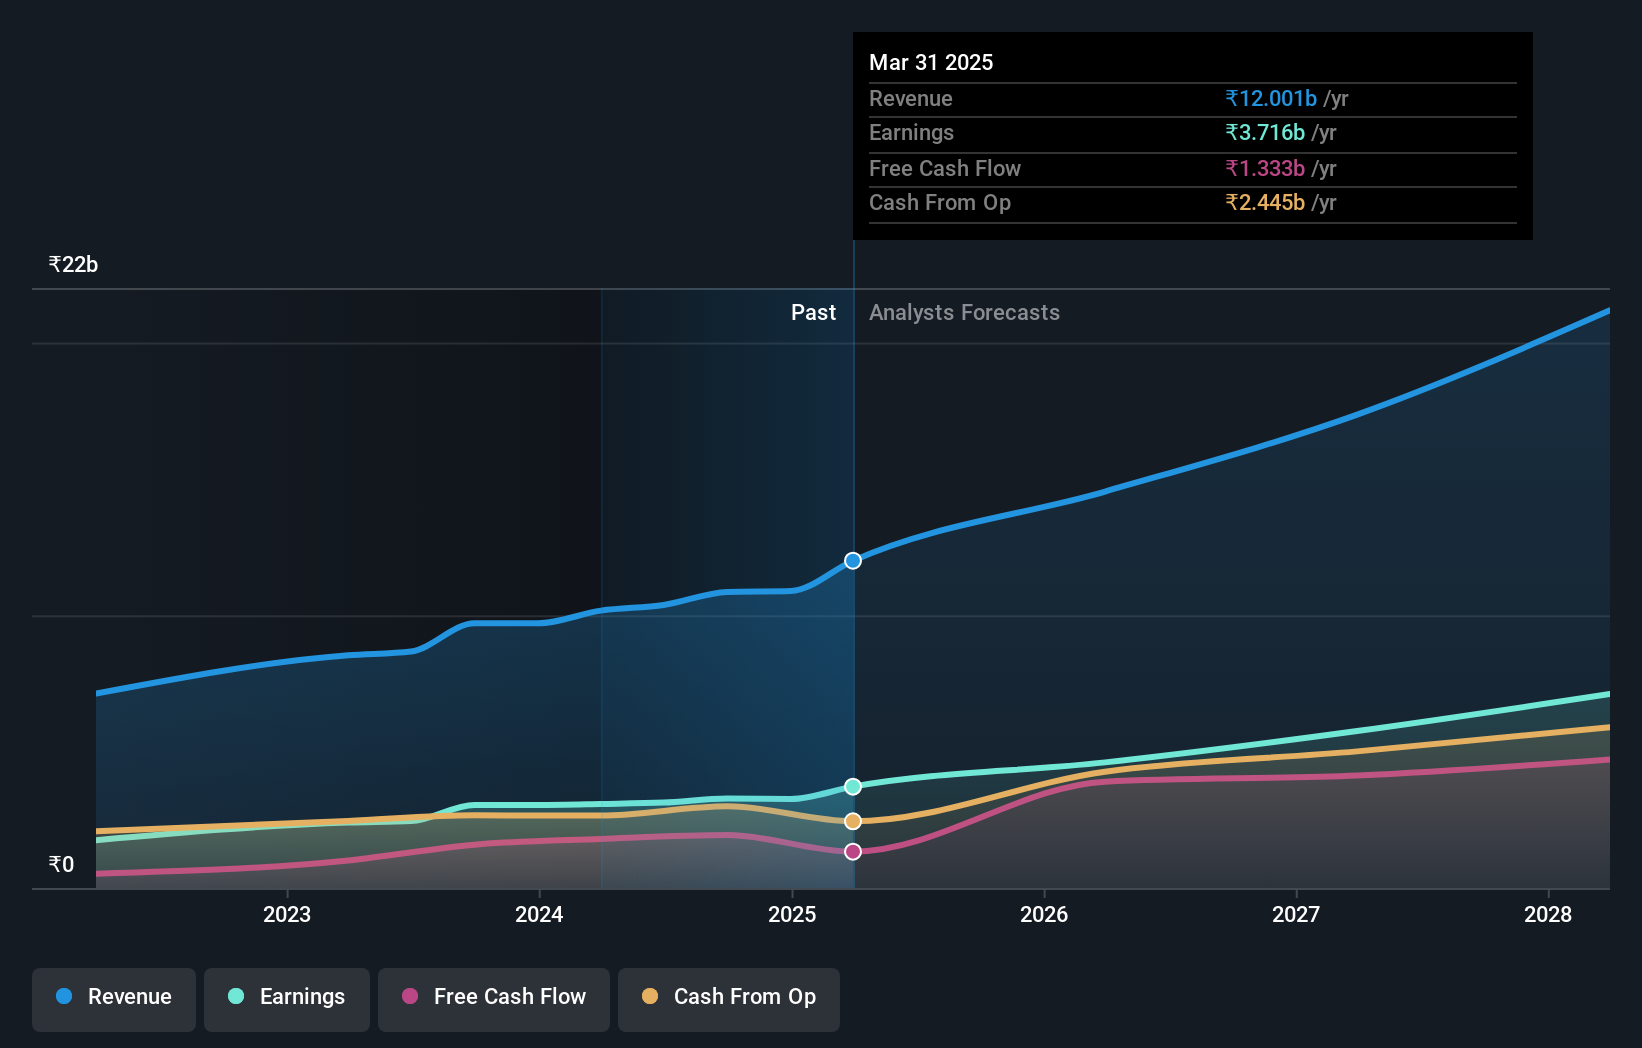The height and width of the screenshot is (1048, 1642).
Task: Toggle the Free Cash Flow legend item
Action: [x=493, y=999]
